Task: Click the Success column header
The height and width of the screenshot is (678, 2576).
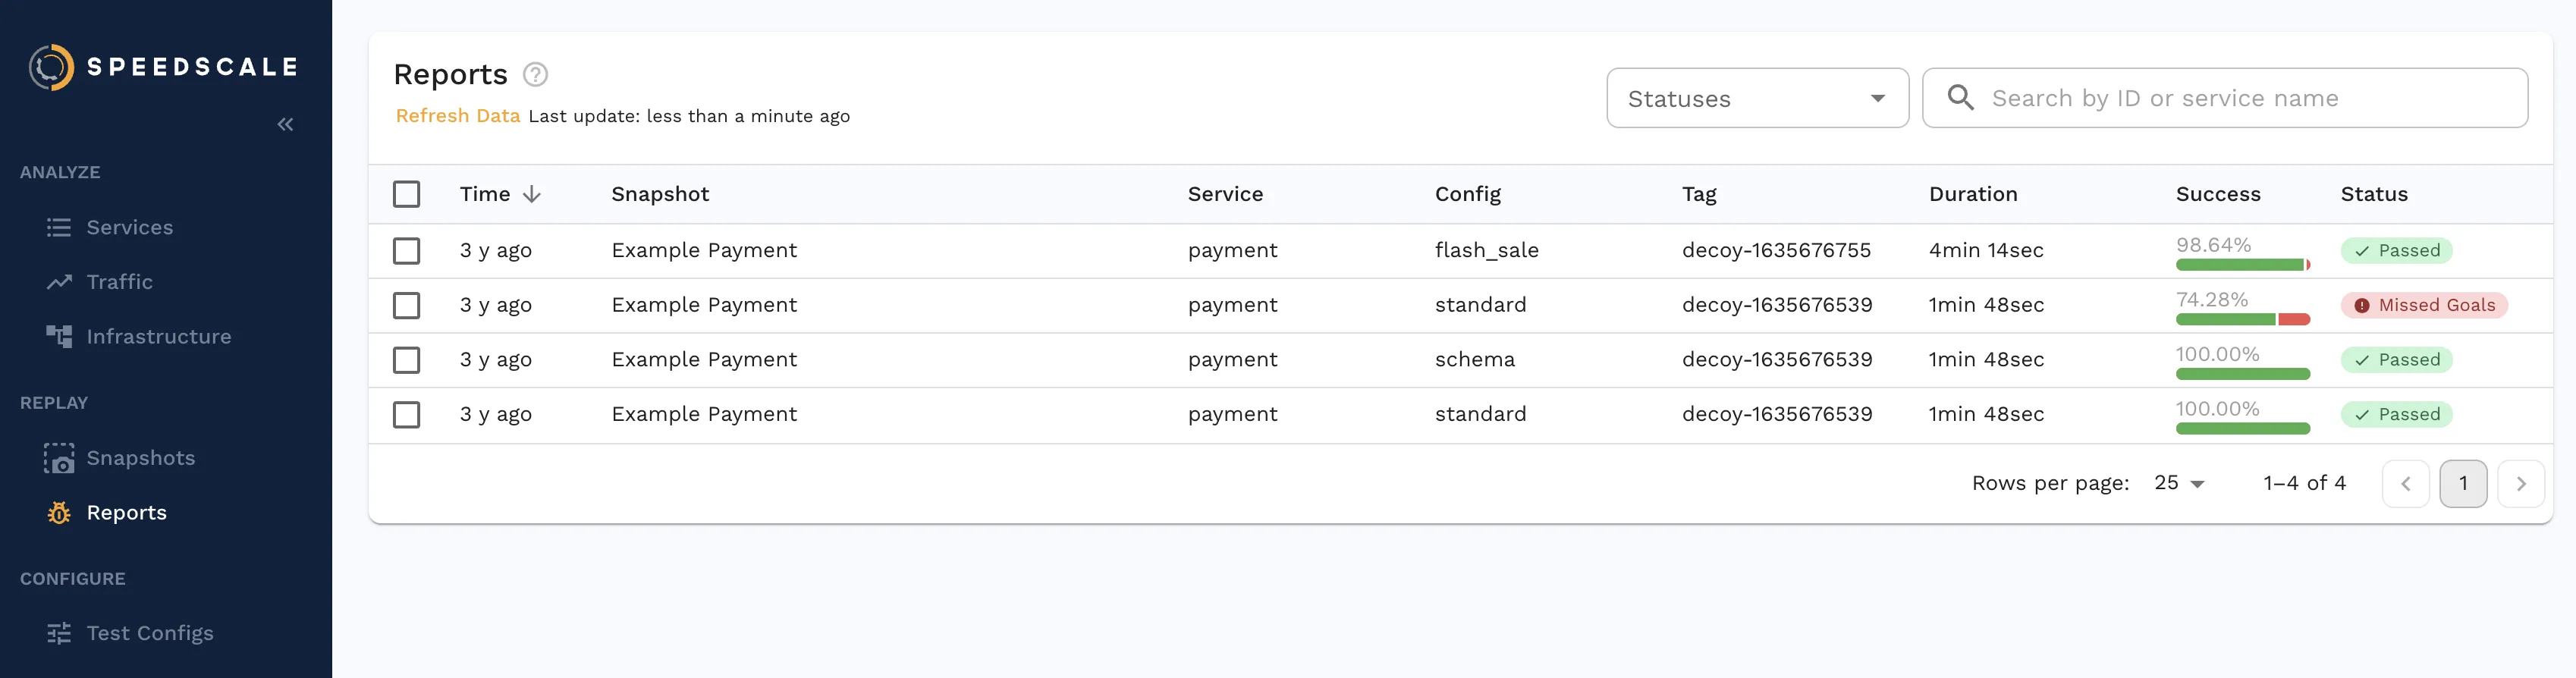Action: [2217, 194]
